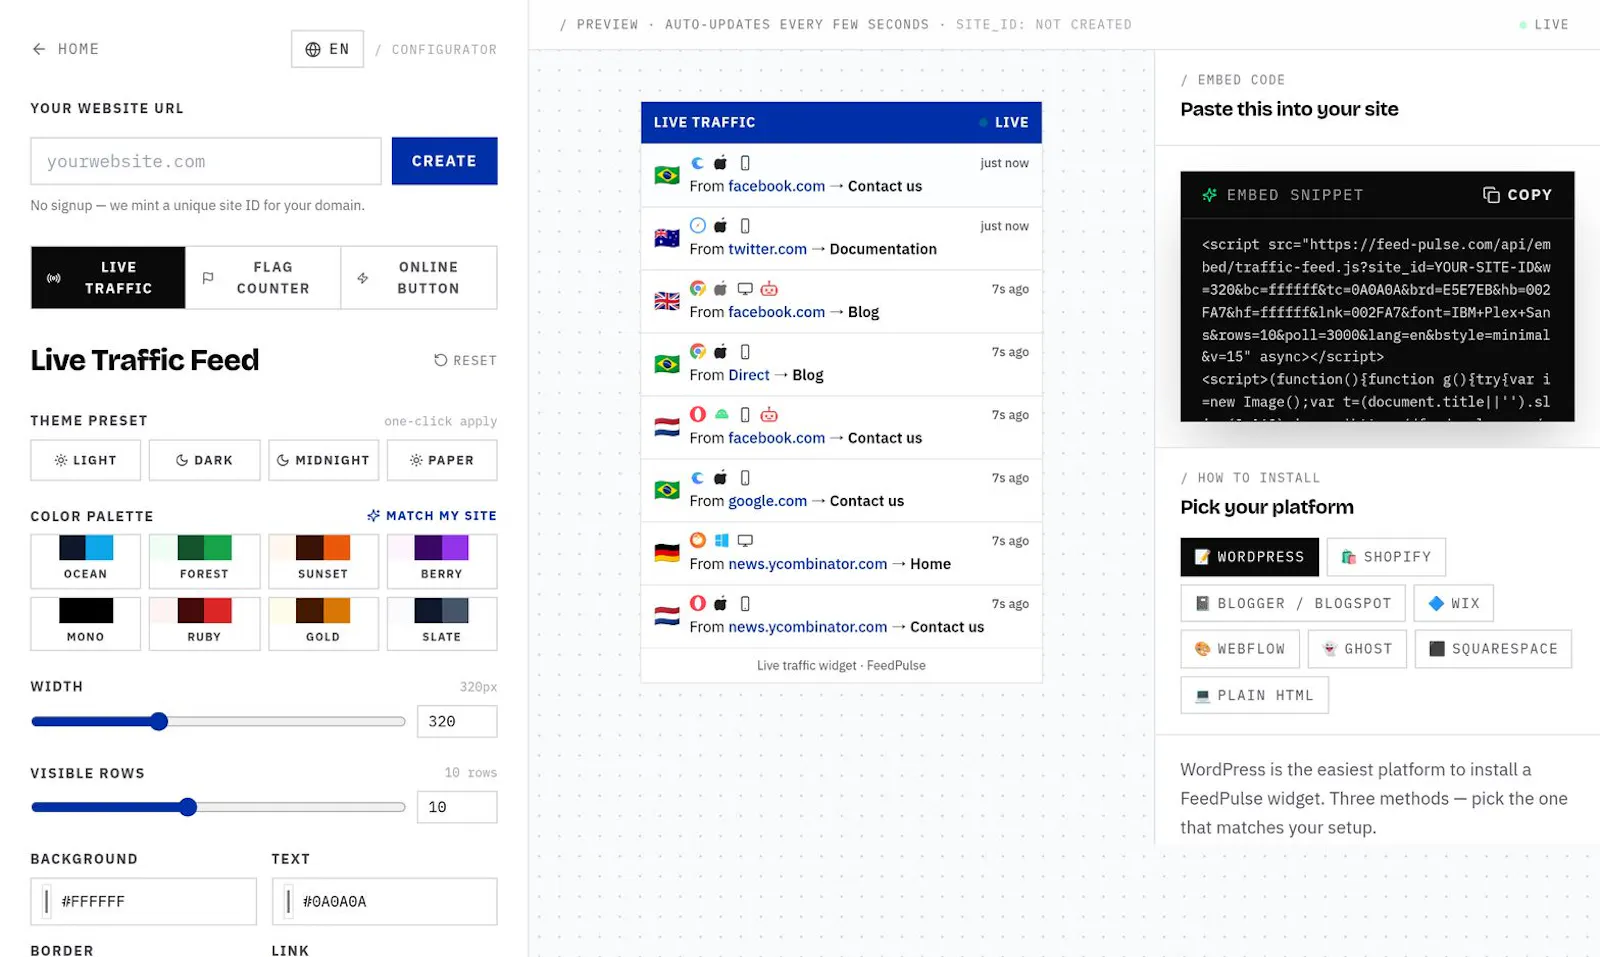This screenshot has height=957, width=1600.
Task: Choose the Berry color palette
Action: (x=442, y=561)
